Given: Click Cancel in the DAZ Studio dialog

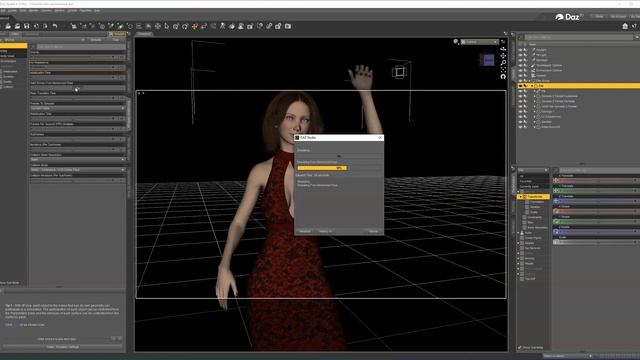Looking at the screenshot, I should pyautogui.click(x=373, y=231).
